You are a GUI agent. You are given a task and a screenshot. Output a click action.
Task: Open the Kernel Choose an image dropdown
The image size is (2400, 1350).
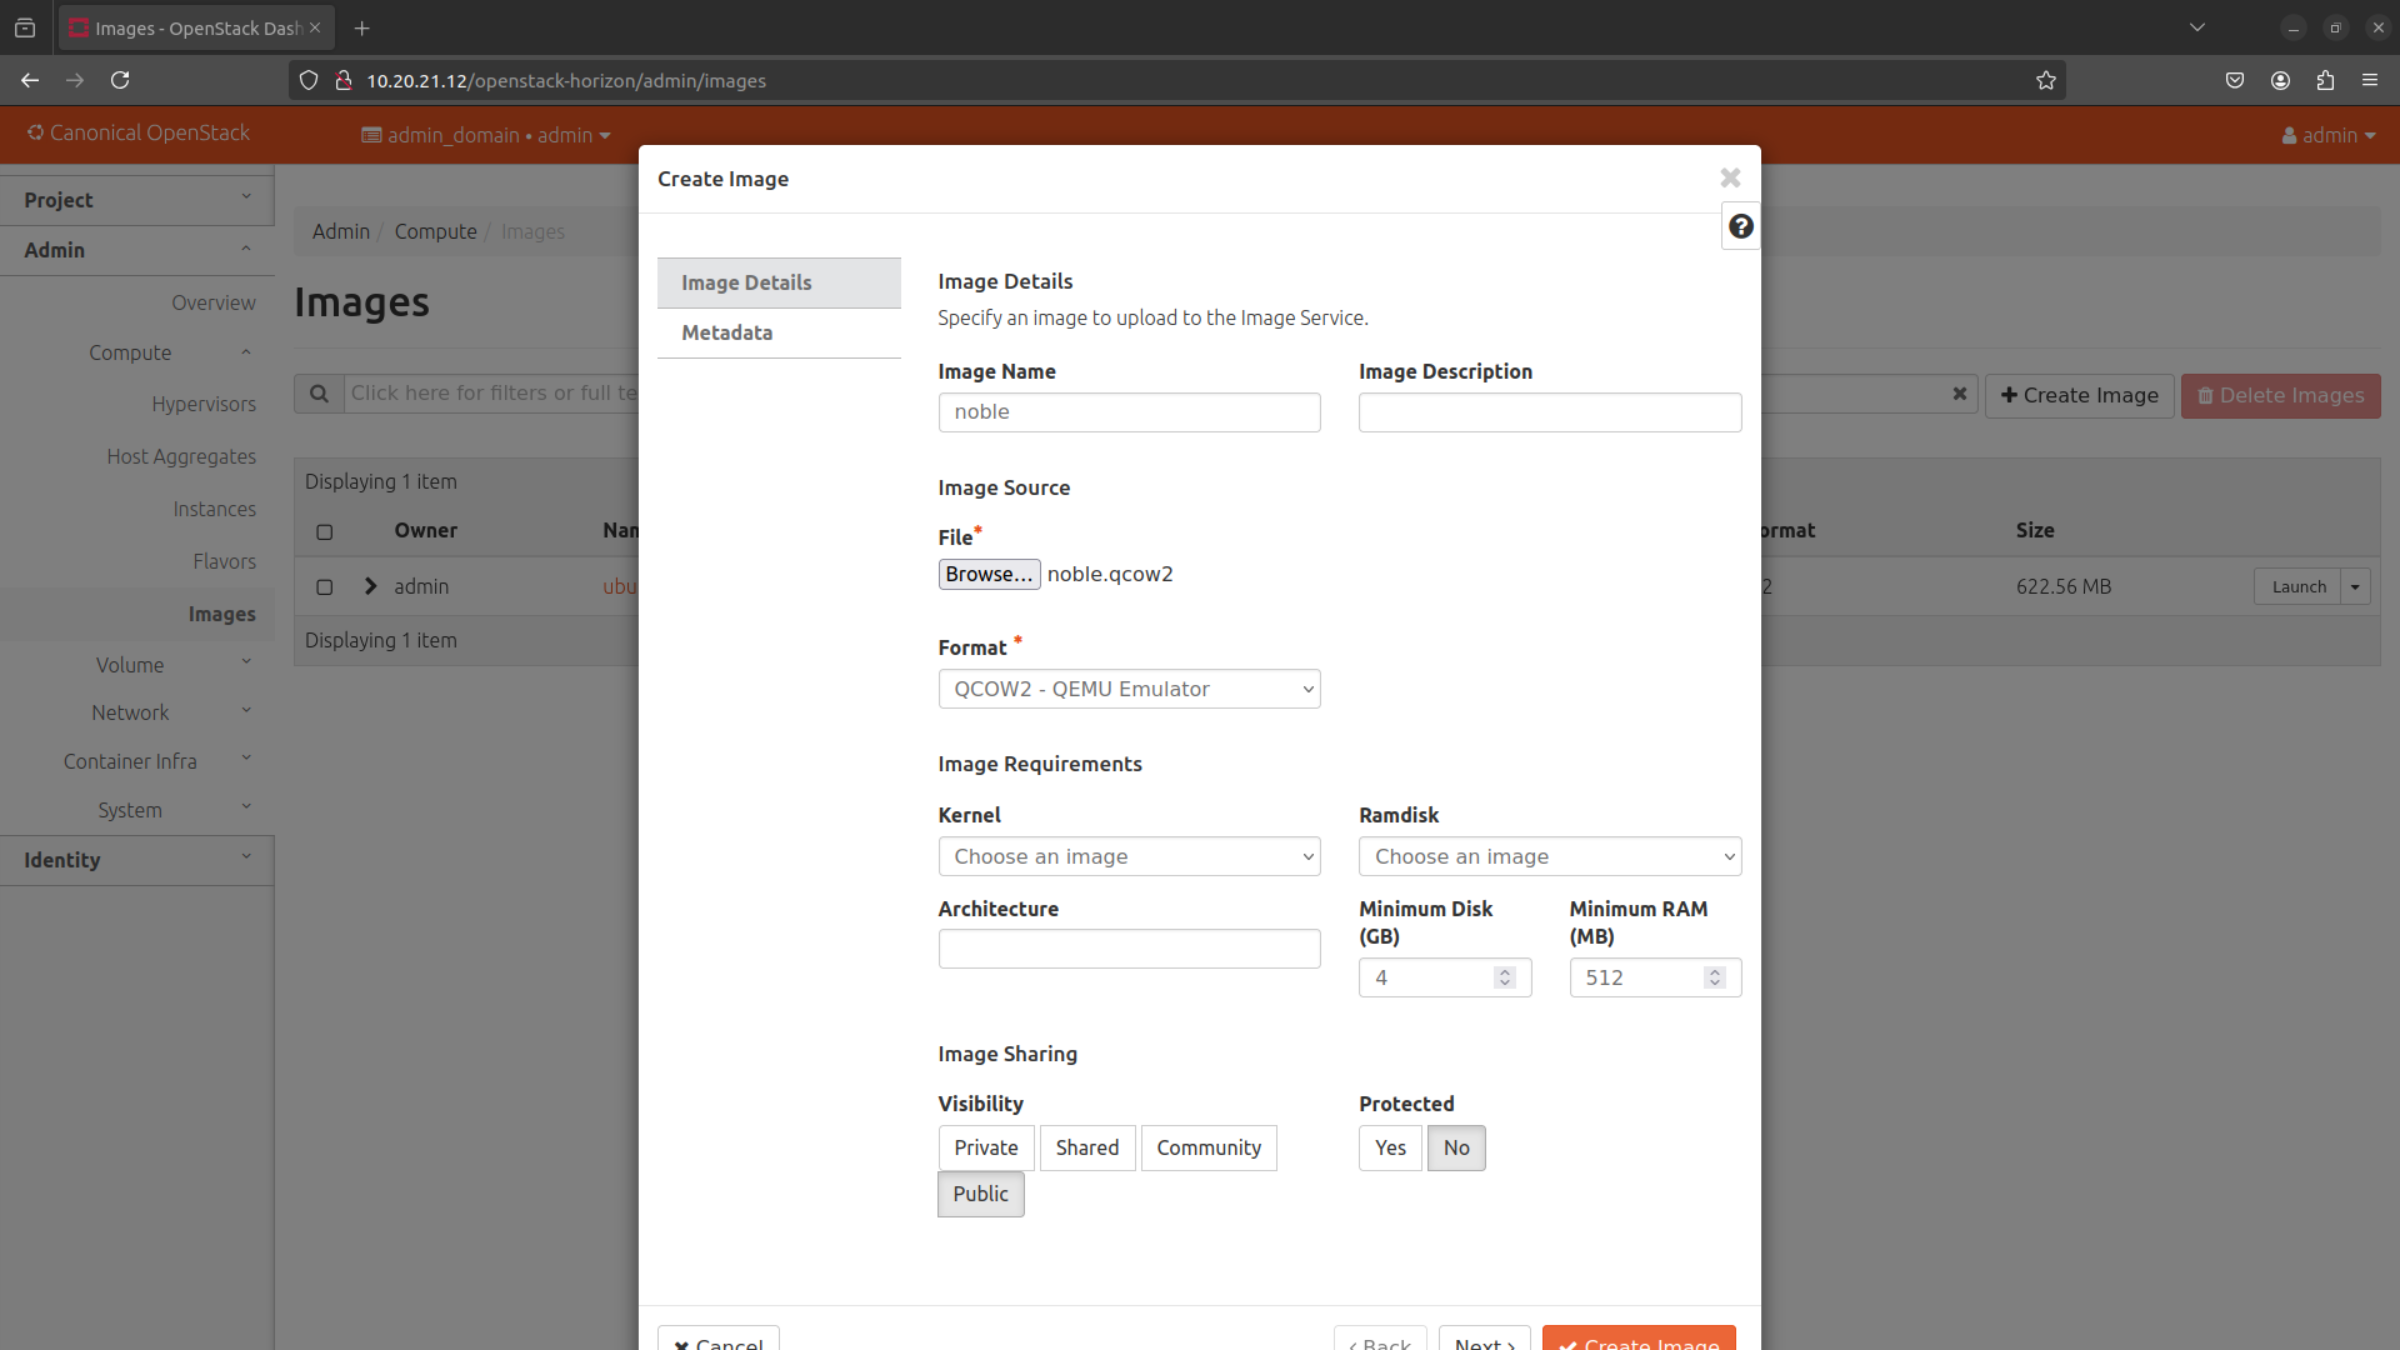(x=1129, y=857)
